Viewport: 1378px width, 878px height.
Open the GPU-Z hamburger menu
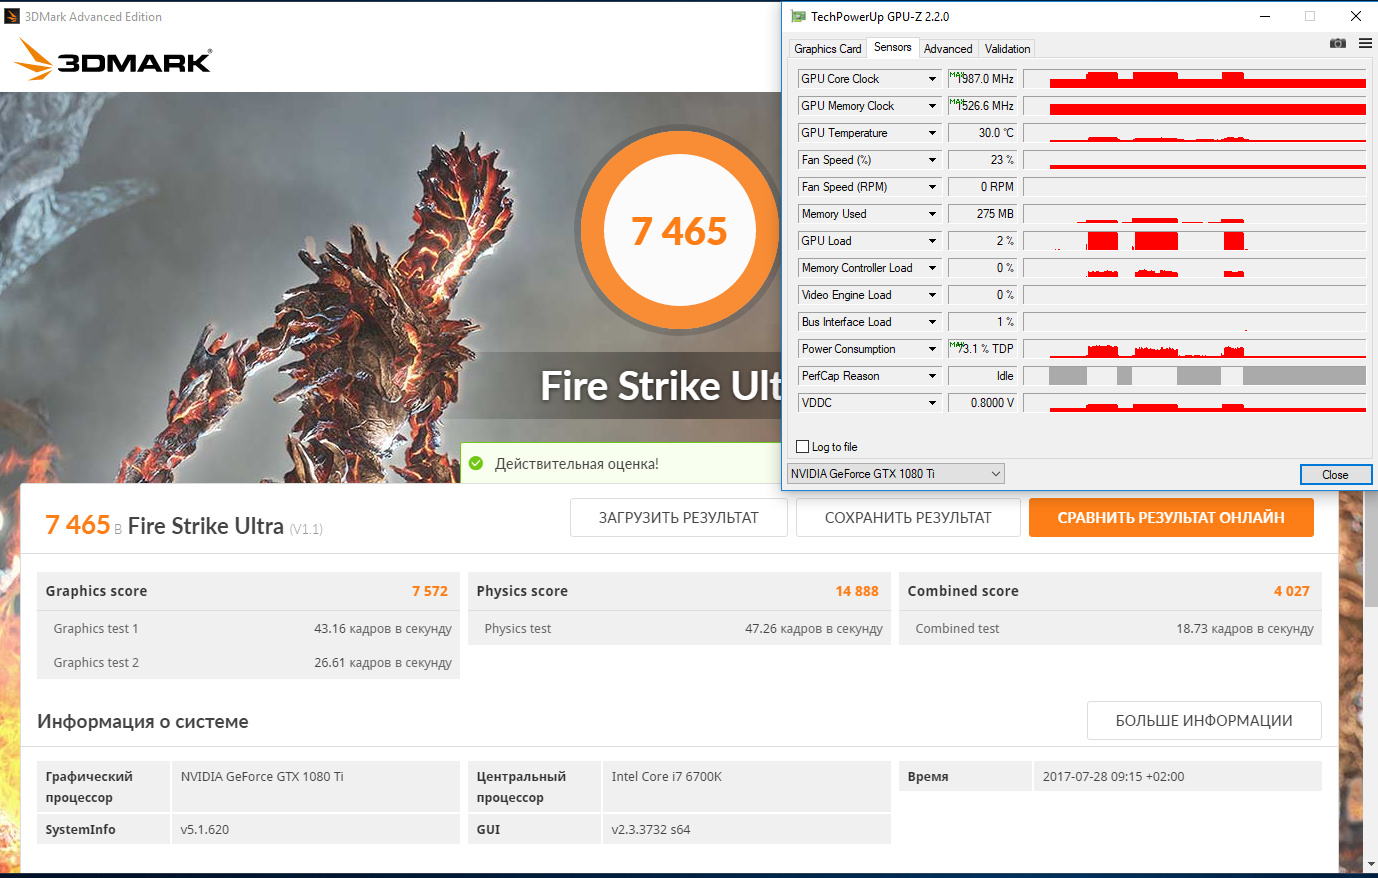[1365, 44]
